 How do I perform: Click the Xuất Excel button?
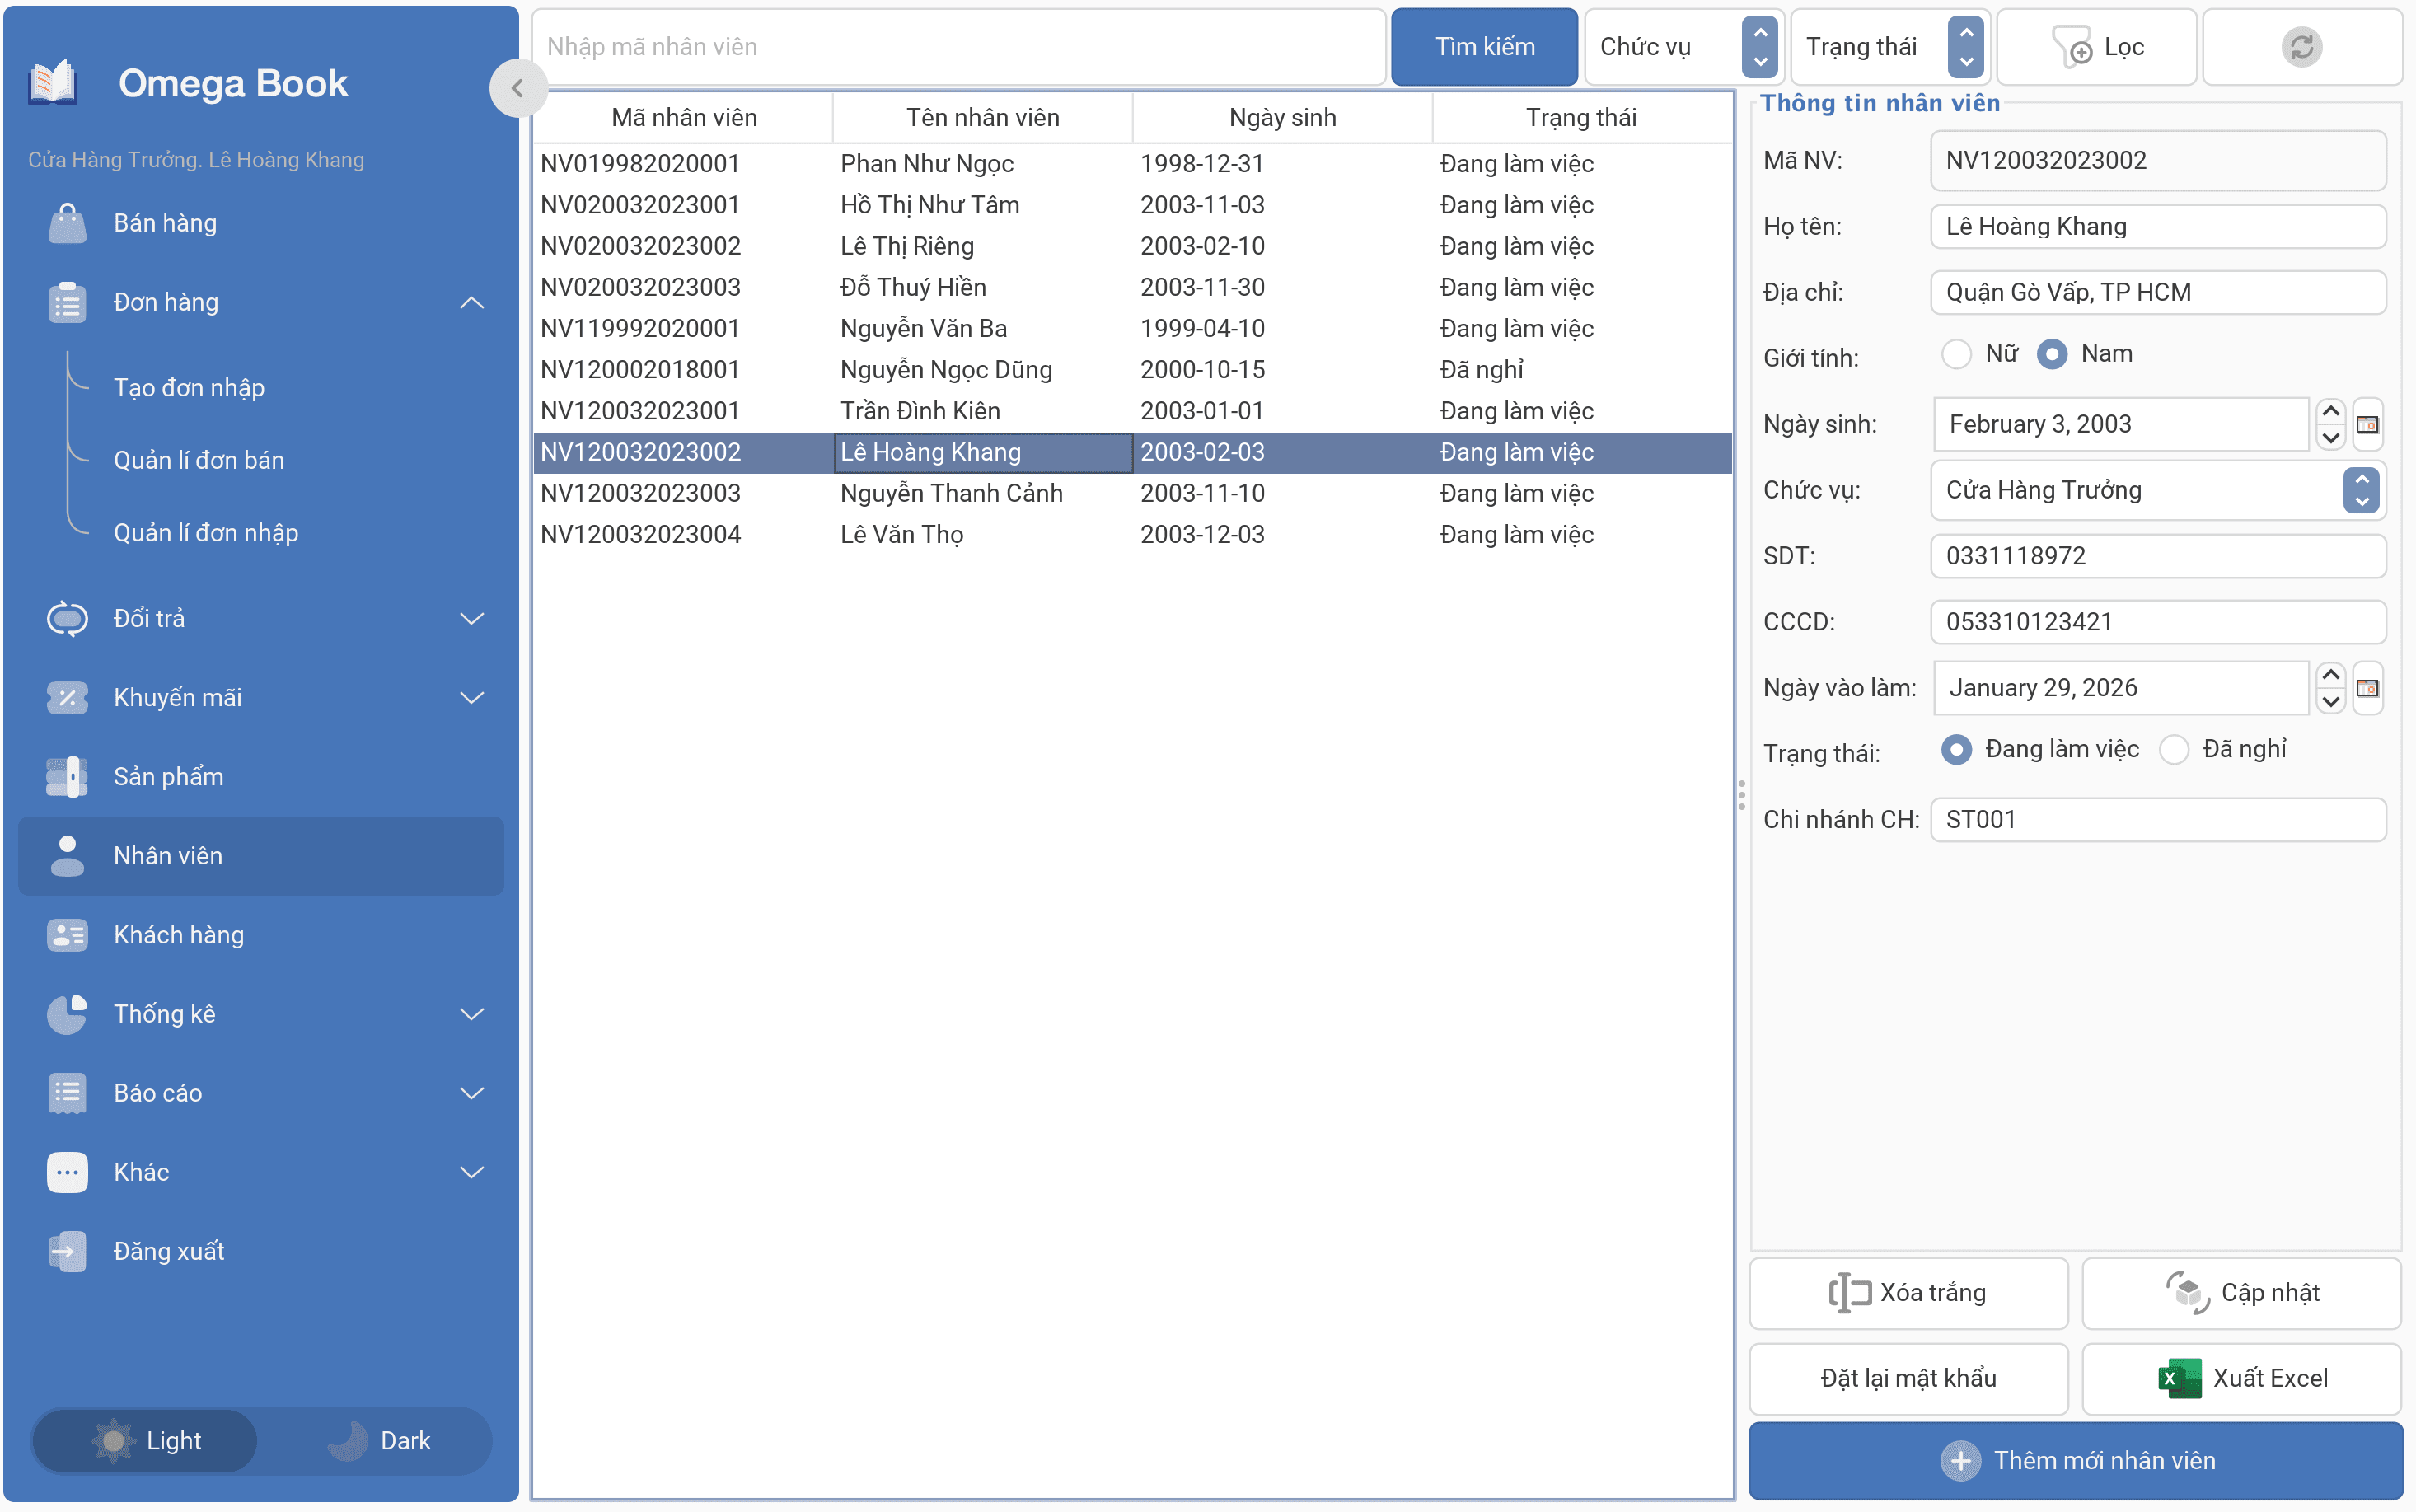click(x=2241, y=1378)
